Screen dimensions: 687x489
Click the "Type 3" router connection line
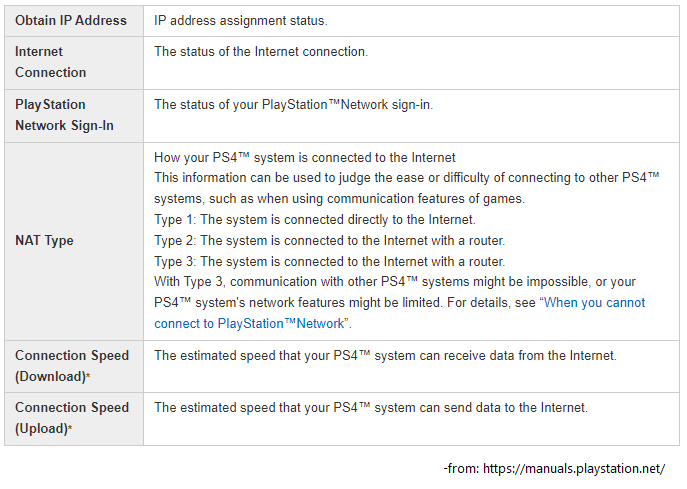click(x=330, y=261)
